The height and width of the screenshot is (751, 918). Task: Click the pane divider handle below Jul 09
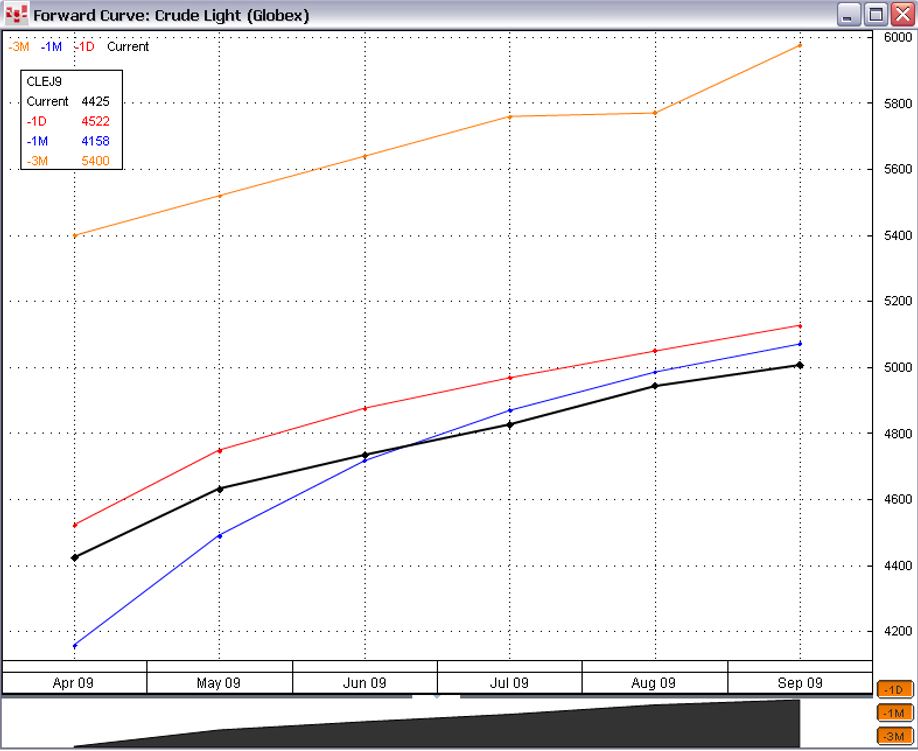[x=436, y=697]
